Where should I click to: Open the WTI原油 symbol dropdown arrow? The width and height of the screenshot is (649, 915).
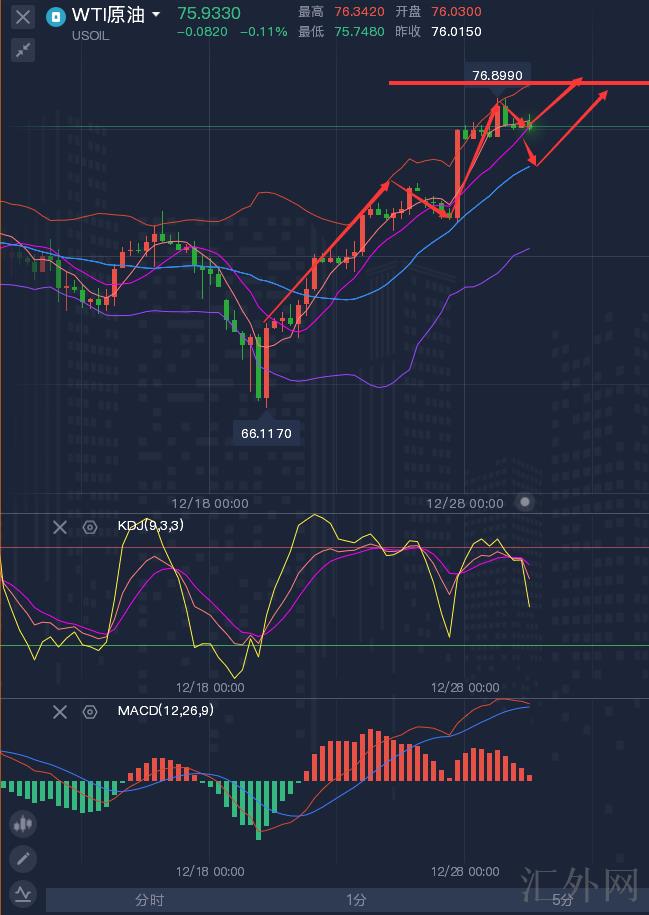coord(156,16)
